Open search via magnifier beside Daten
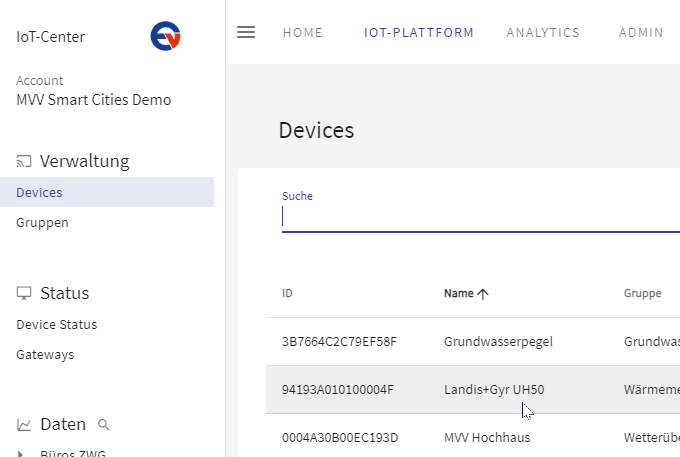The width and height of the screenshot is (680, 457). tap(104, 425)
